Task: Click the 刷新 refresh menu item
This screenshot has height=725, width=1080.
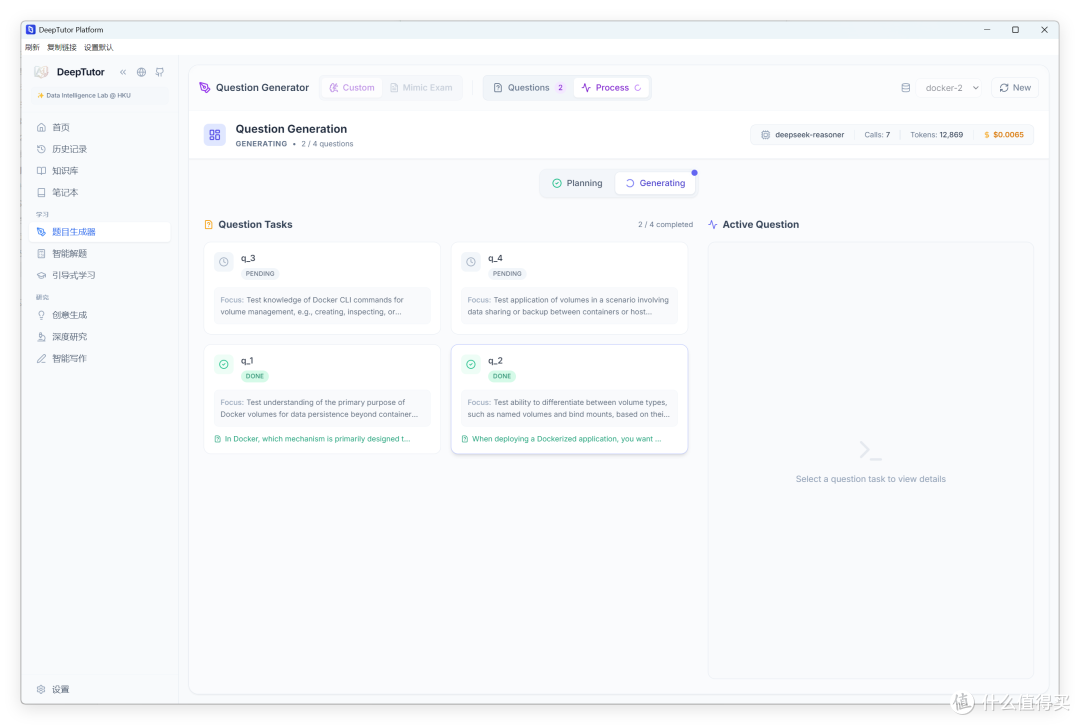Action: pos(32,48)
